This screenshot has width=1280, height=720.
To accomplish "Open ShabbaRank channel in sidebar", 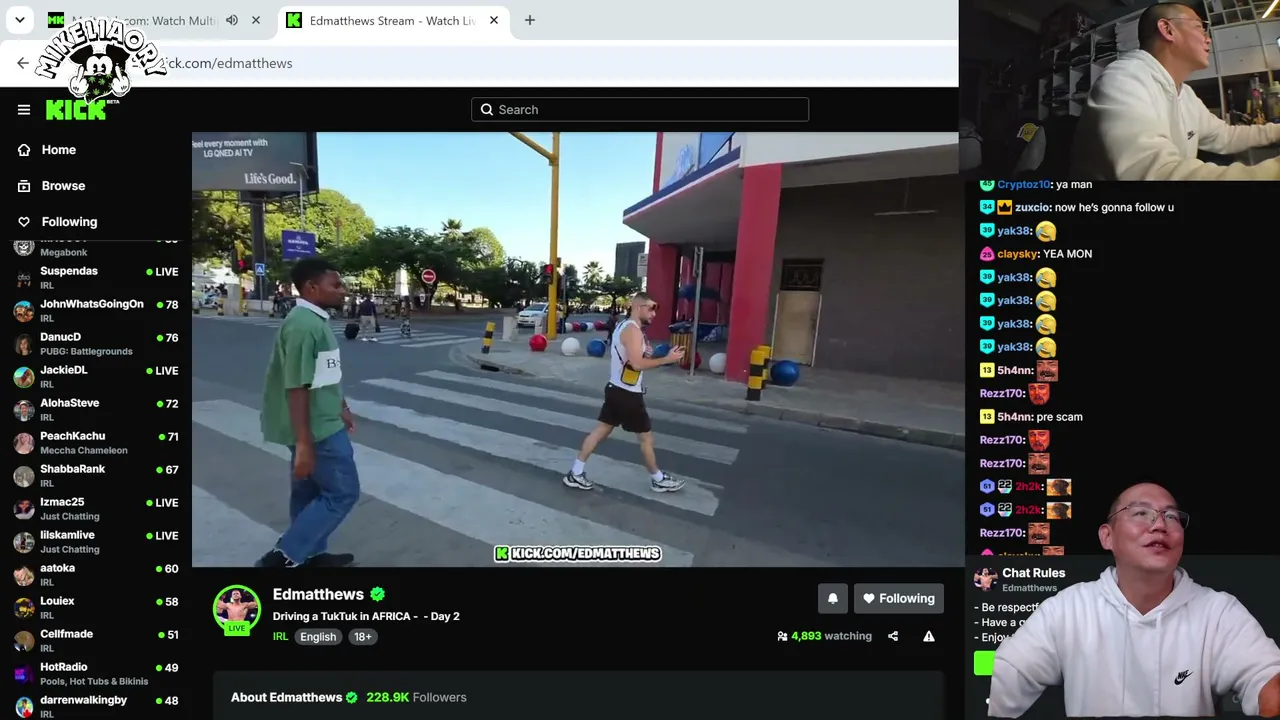I will 95,476.
